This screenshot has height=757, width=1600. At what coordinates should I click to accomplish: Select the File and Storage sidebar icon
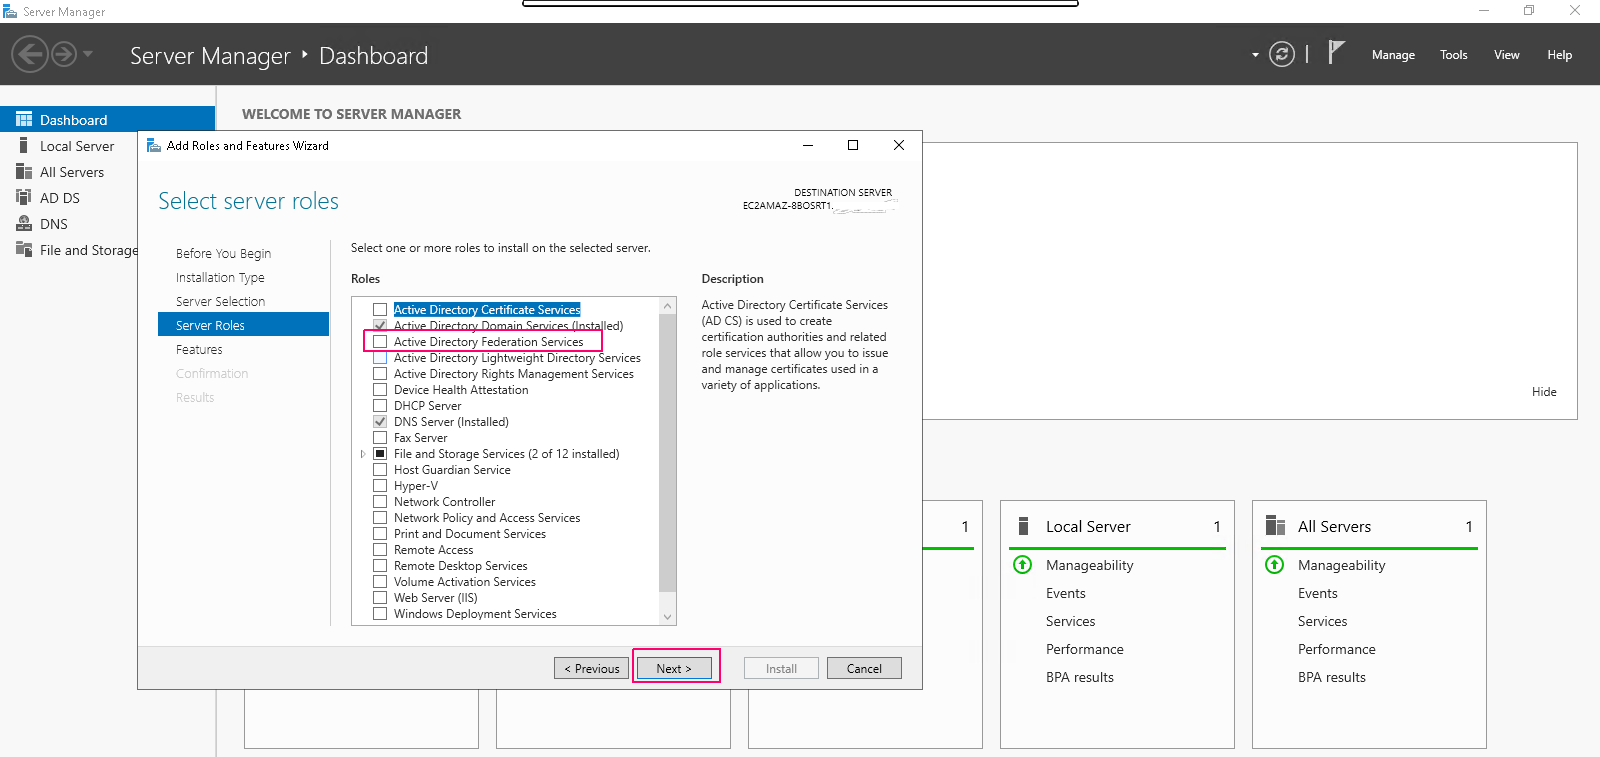click(x=24, y=249)
